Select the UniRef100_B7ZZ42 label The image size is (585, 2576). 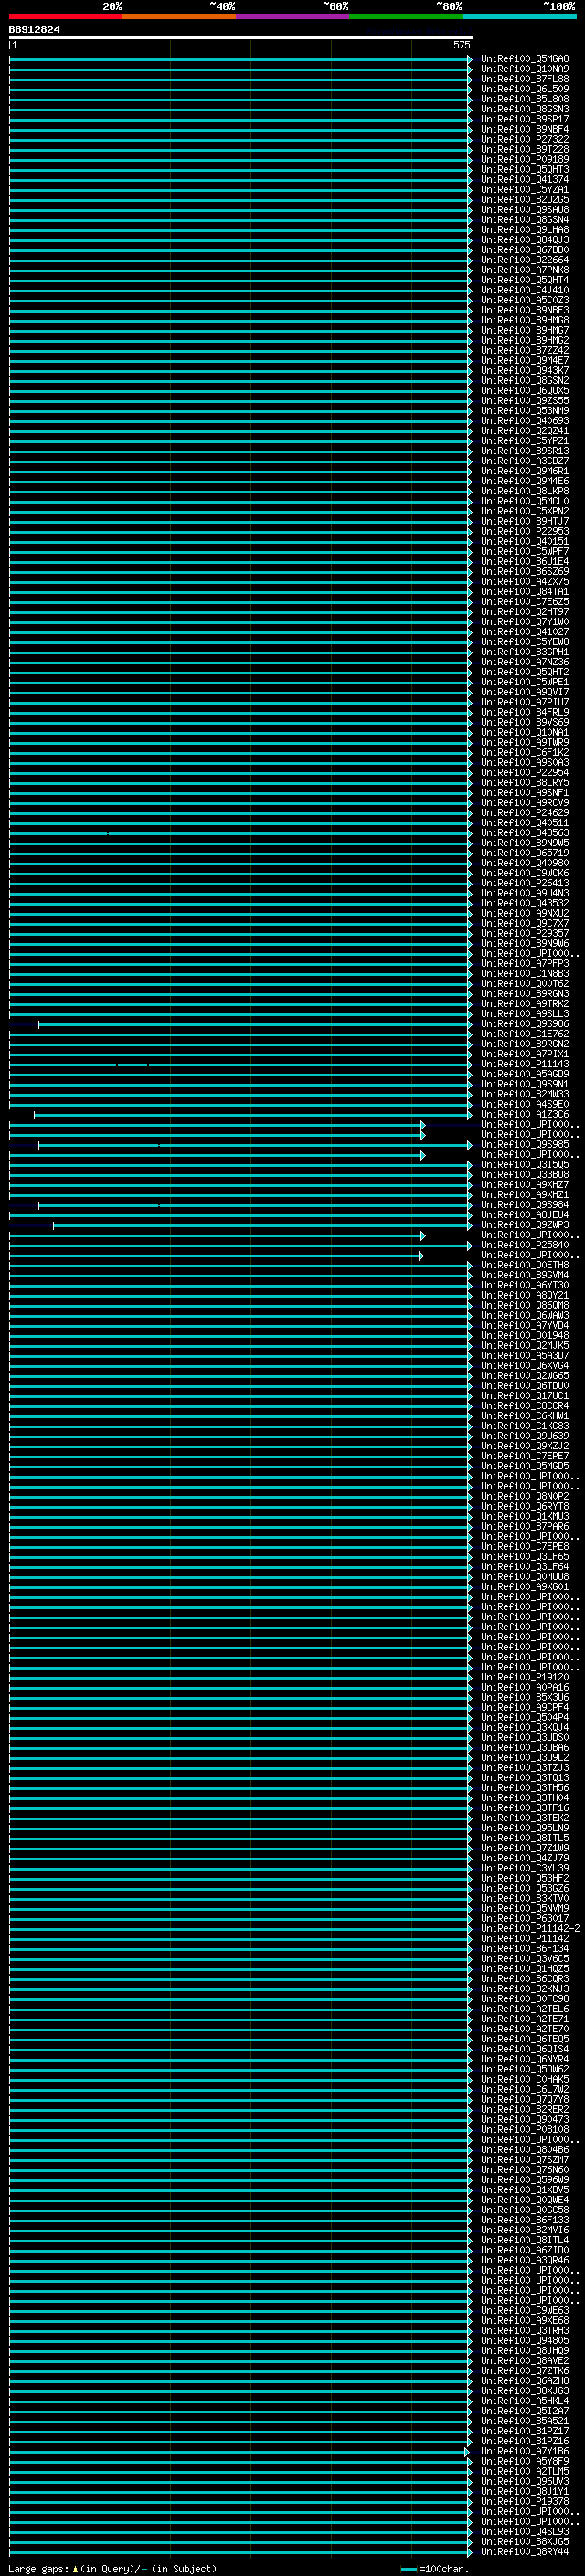tap(525, 350)
